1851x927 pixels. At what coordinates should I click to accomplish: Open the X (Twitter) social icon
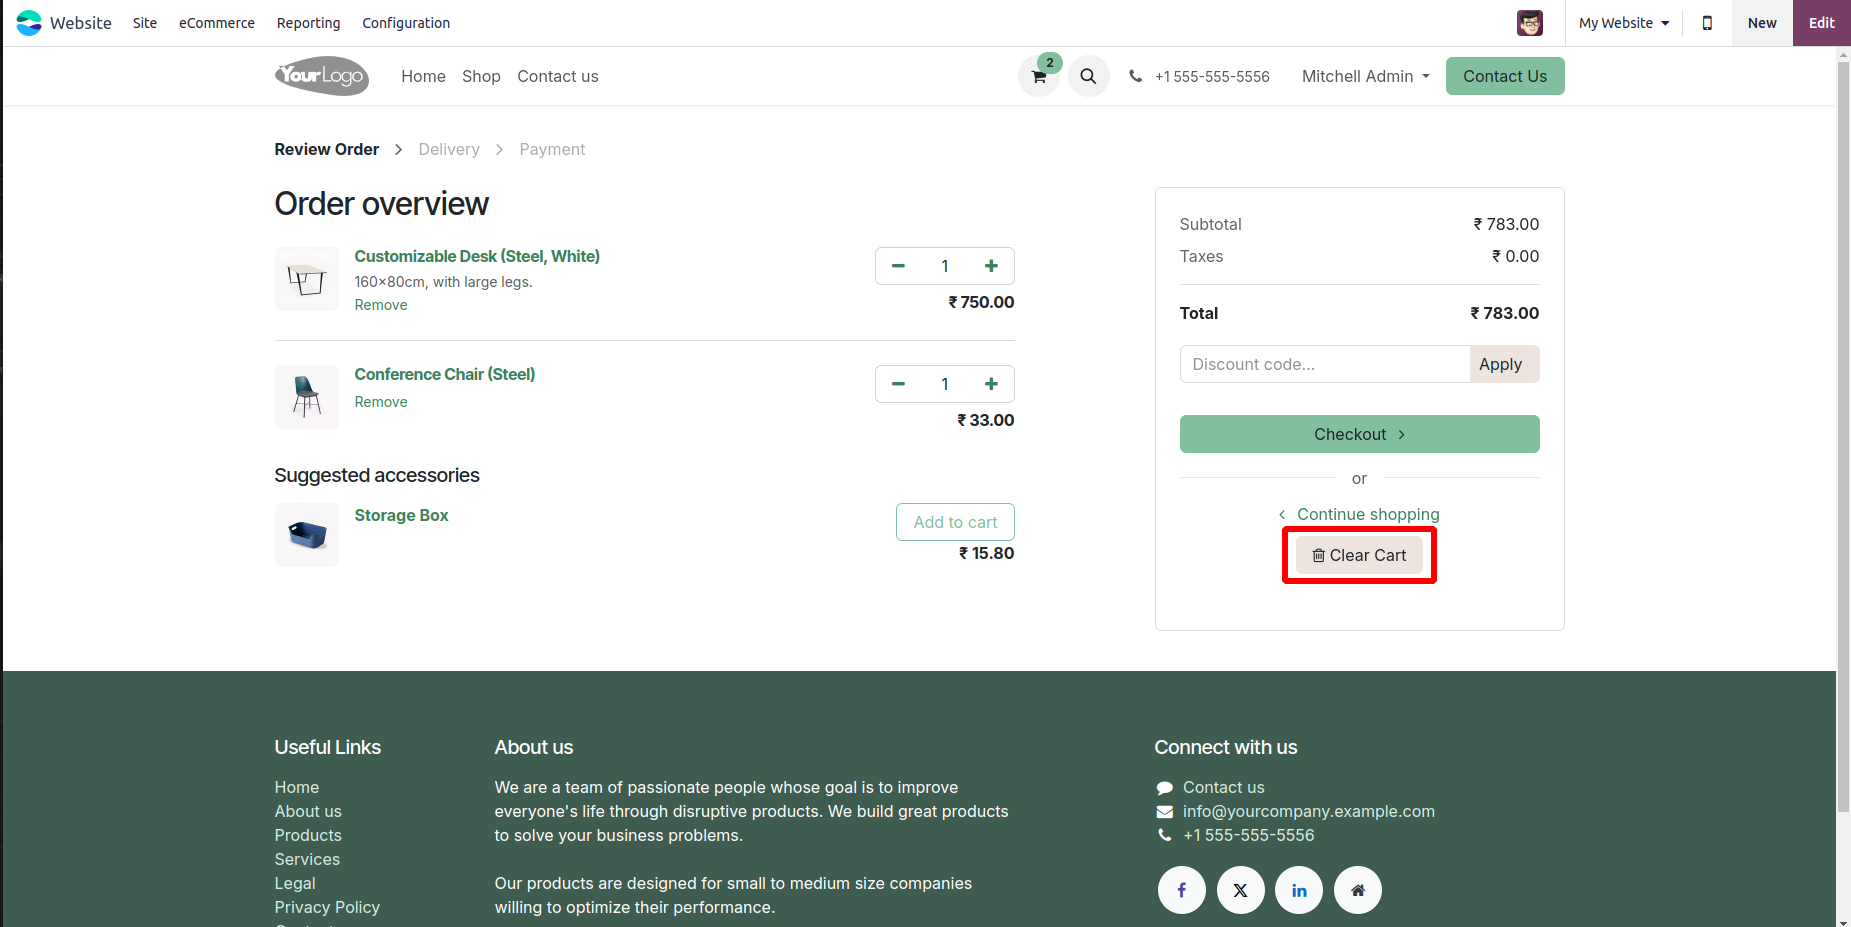[x=1240, y=890]
